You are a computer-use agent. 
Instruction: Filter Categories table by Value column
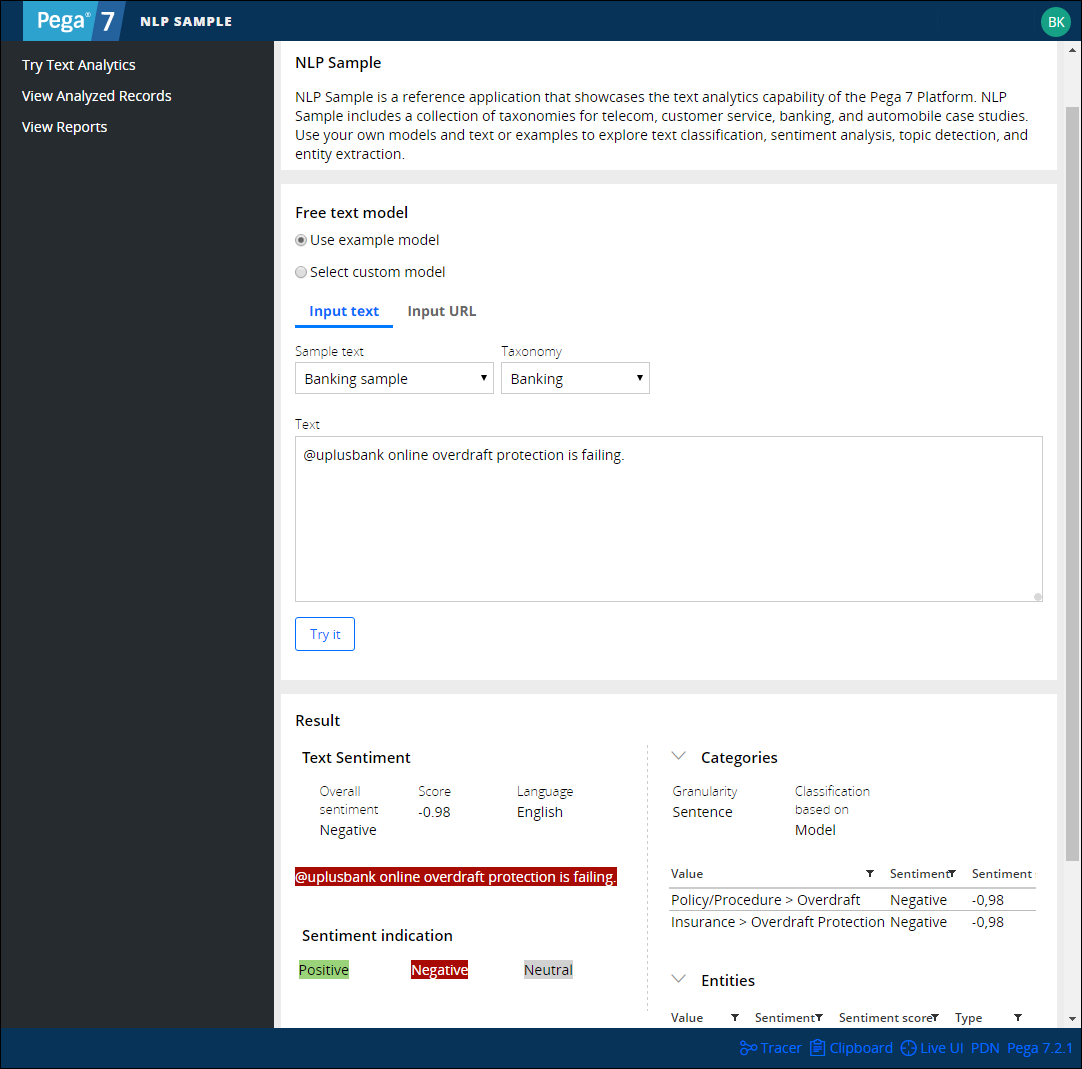pos(870,874)
